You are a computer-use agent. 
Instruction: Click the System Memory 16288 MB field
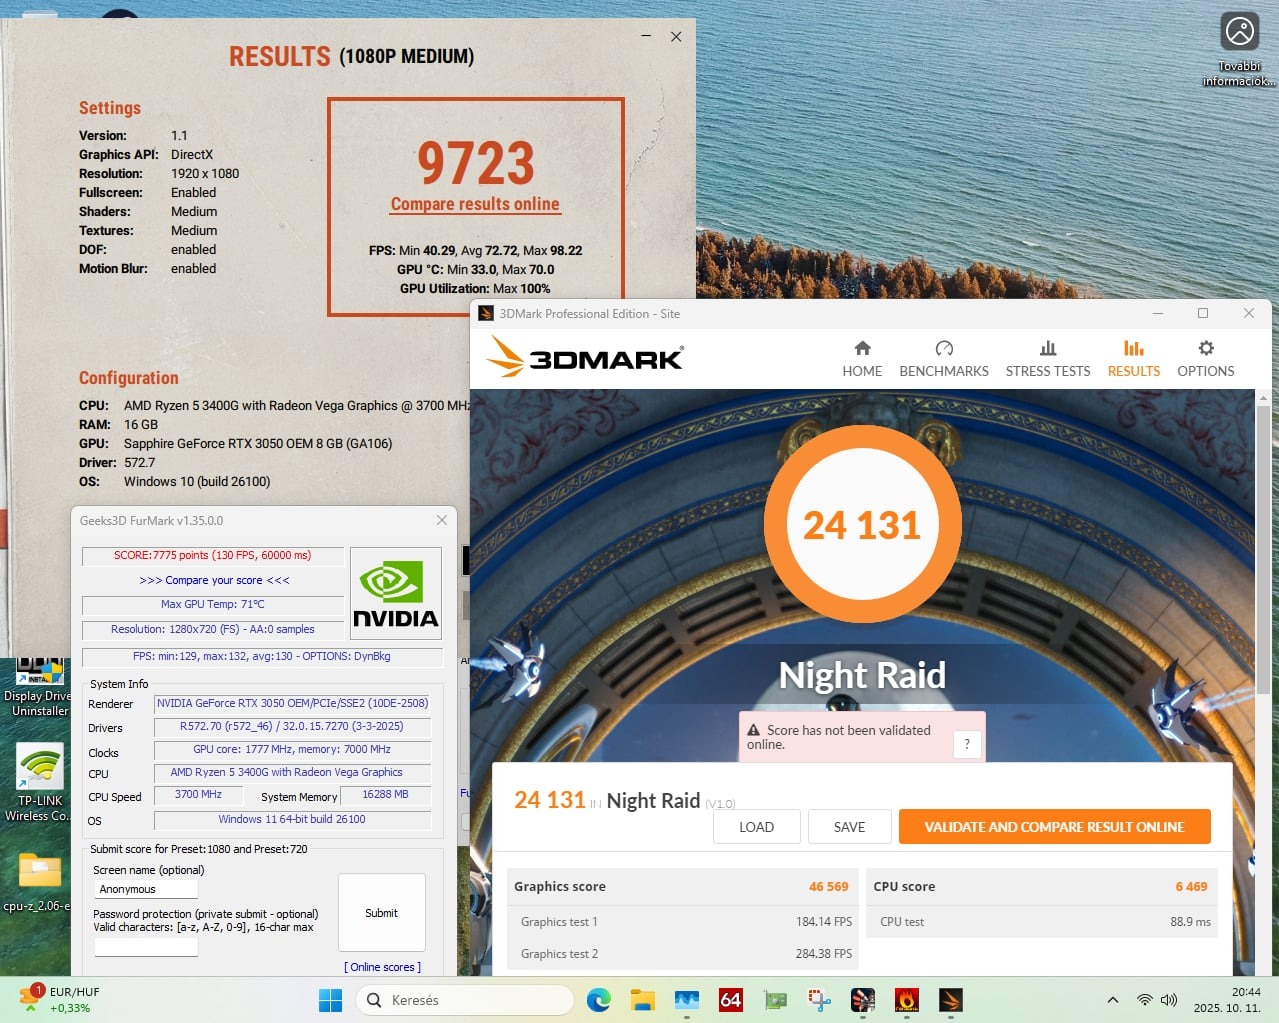click(x=385, y=795)
